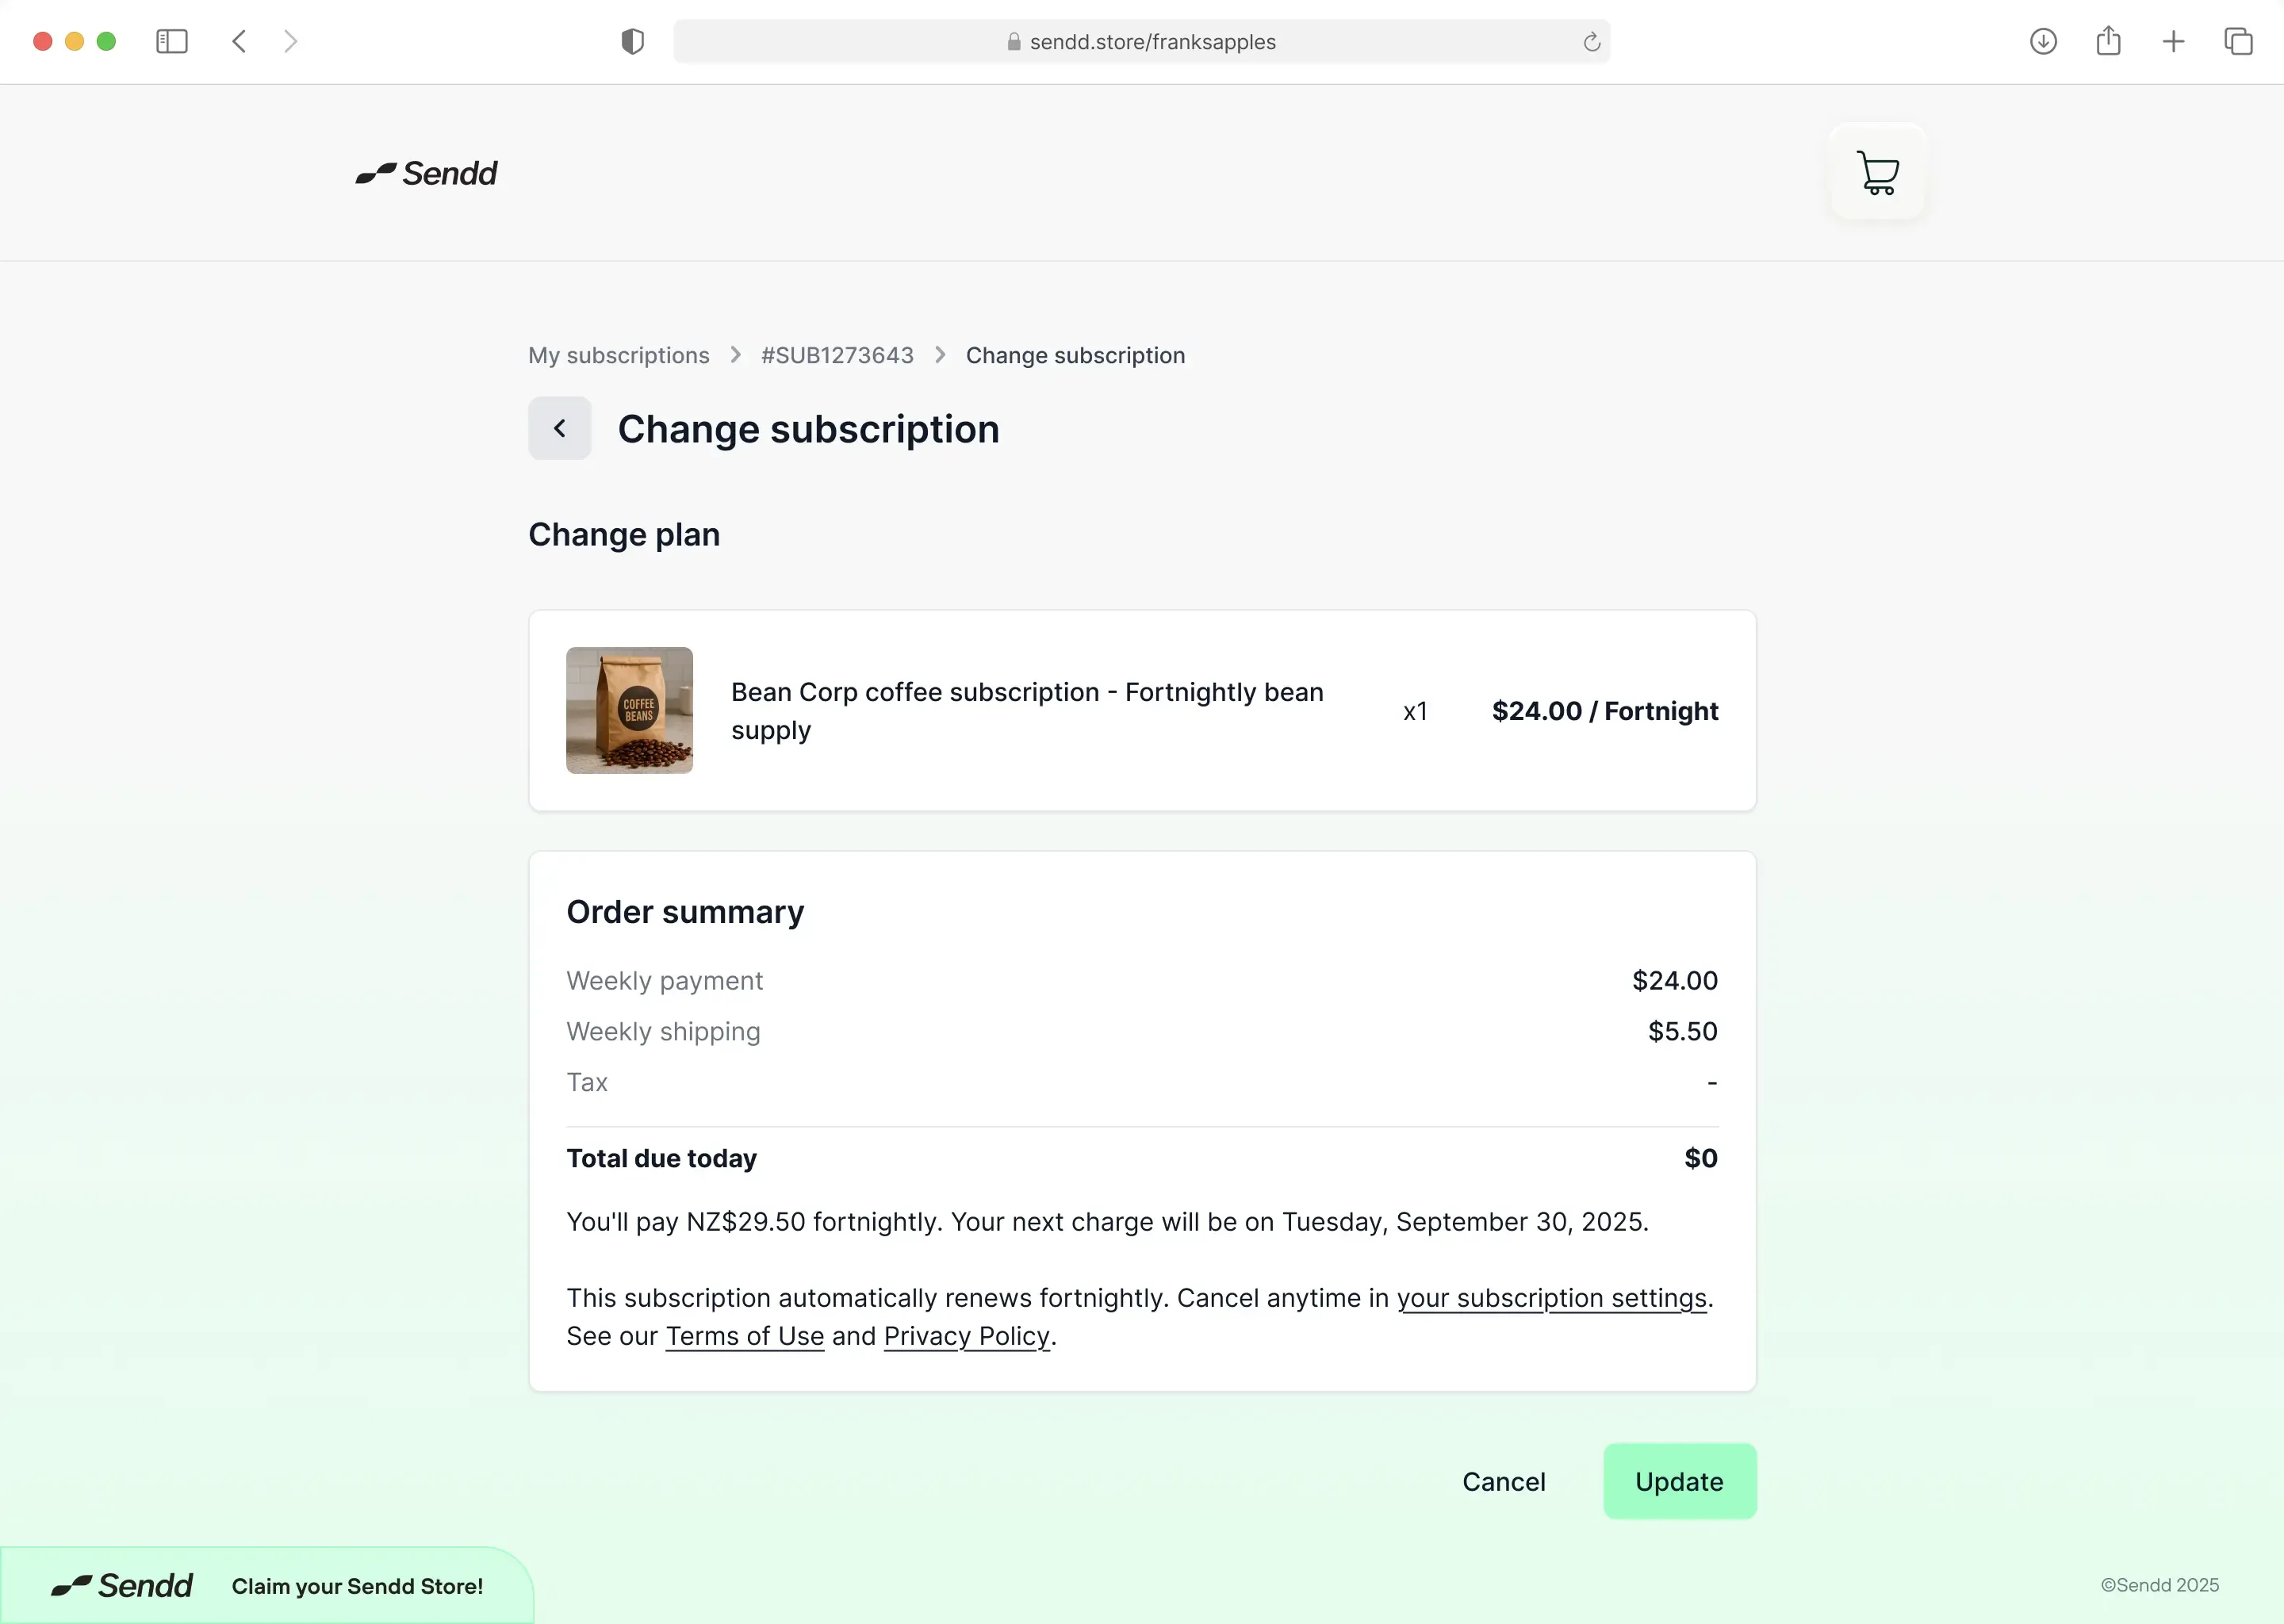Viewport: 2284px width, 1624px height.
Task: Open the privacy shield report
Action: click(x=632, y=41)
